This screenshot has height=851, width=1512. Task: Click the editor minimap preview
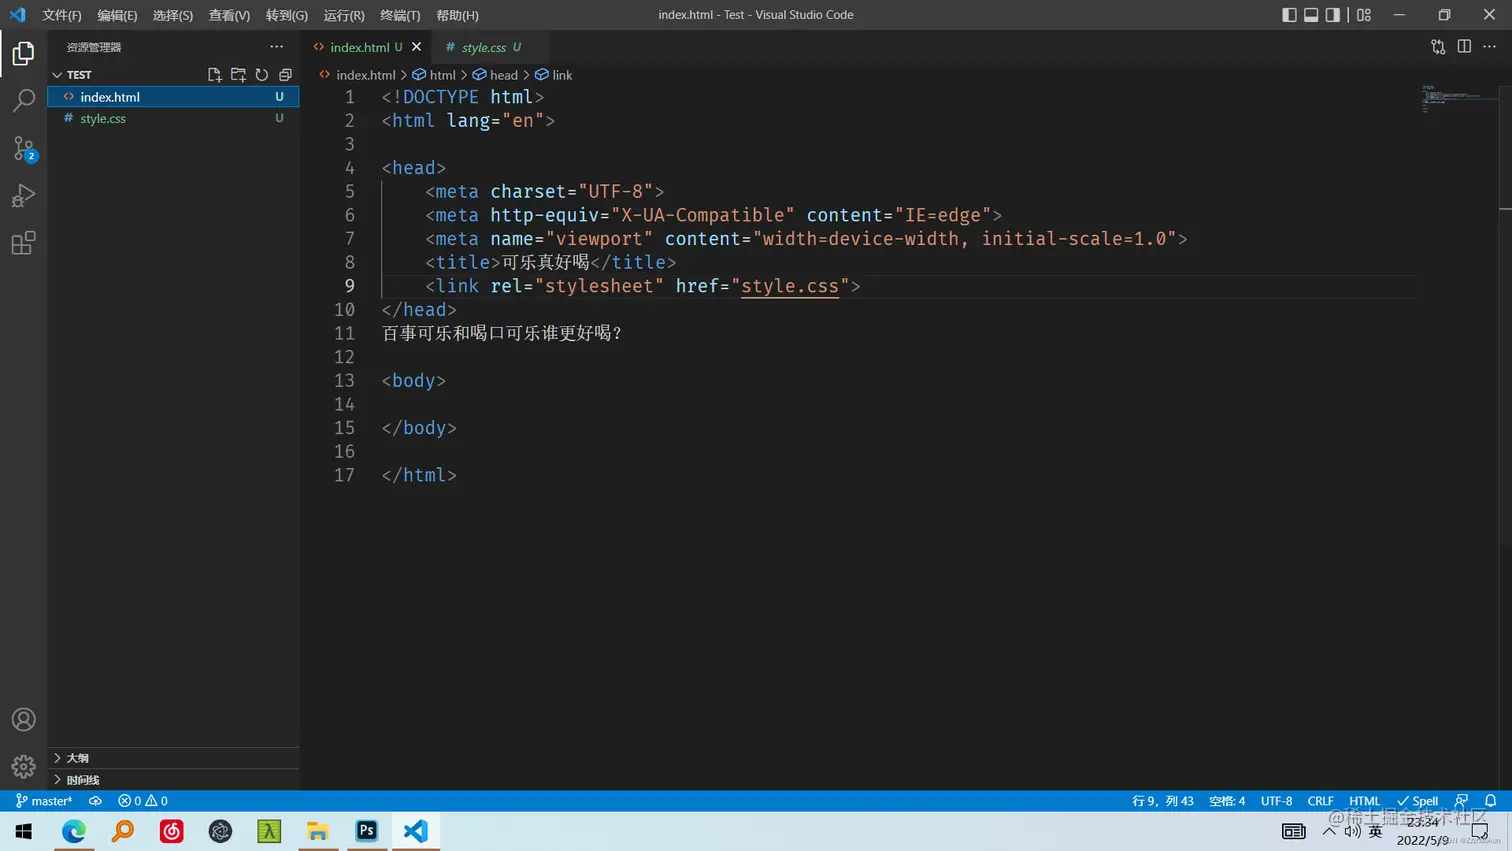pos(1460,98)
